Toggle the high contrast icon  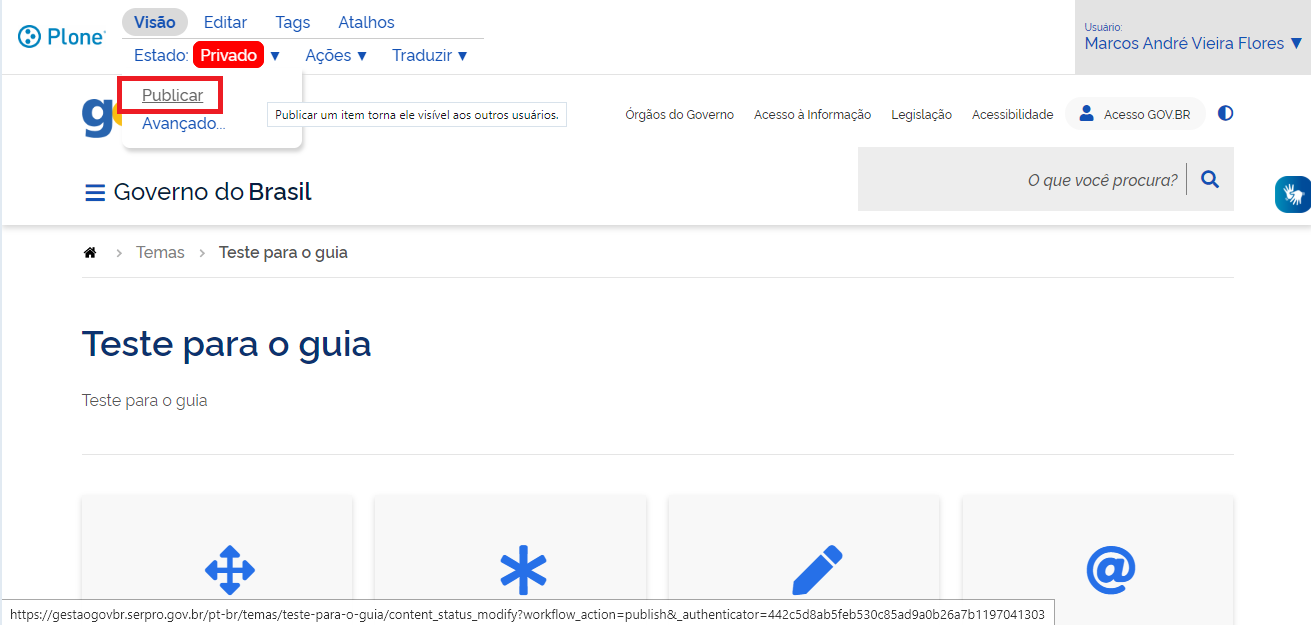coord(1225,114)
